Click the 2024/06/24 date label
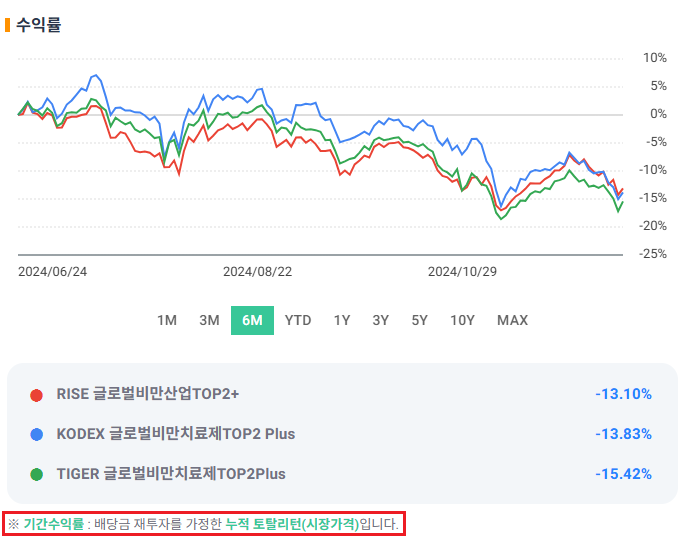Viewport: 690px width, 538px height. tap(52, 271)
